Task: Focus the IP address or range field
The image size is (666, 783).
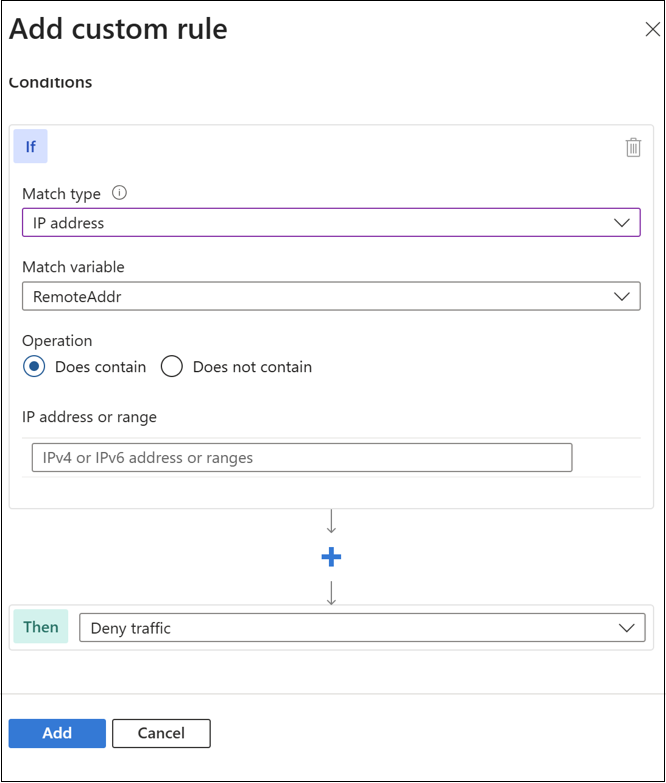Action: 301,458
